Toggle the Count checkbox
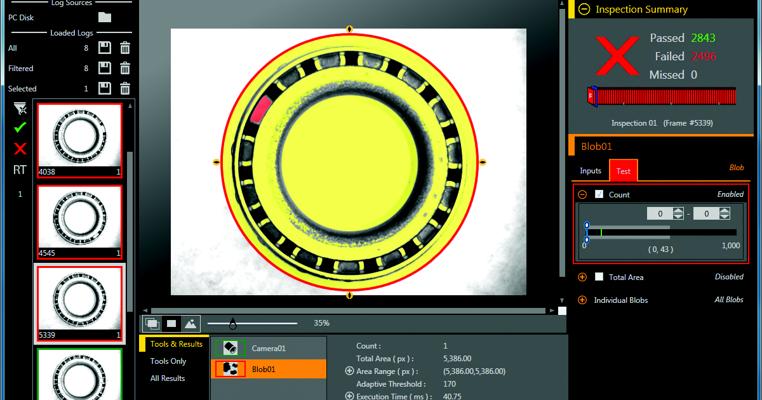The height and width of the screenshot is (400, 762). click(x=599, y=194)
